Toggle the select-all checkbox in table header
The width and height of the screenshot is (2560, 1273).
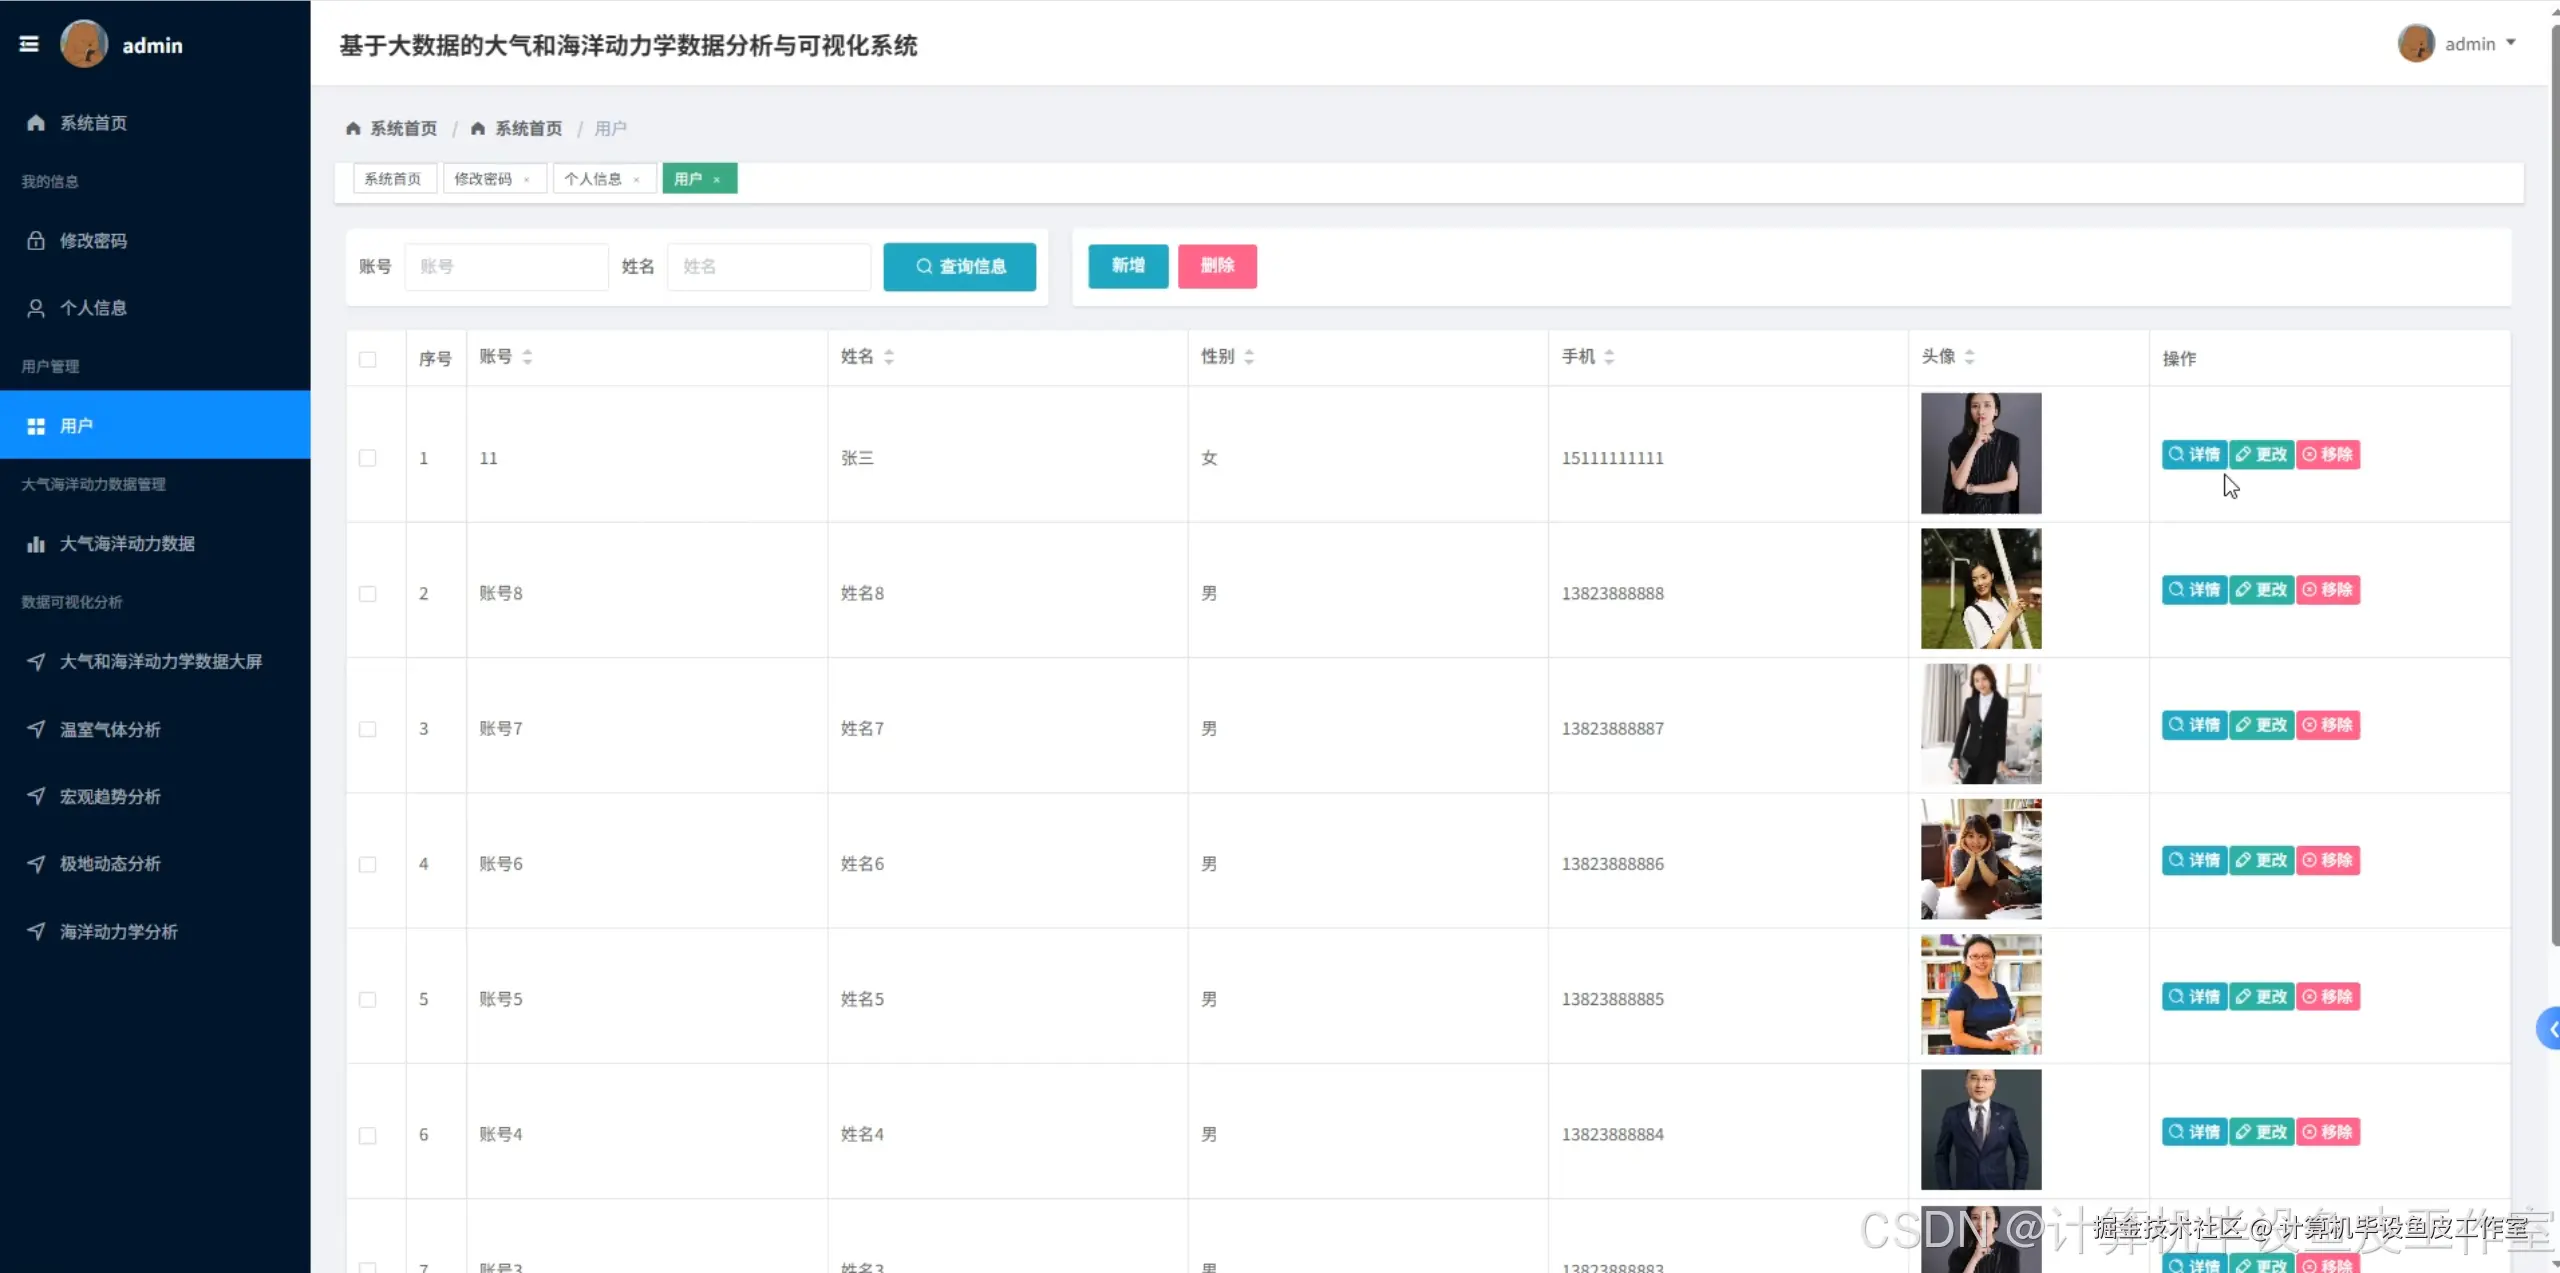point(368,359)
